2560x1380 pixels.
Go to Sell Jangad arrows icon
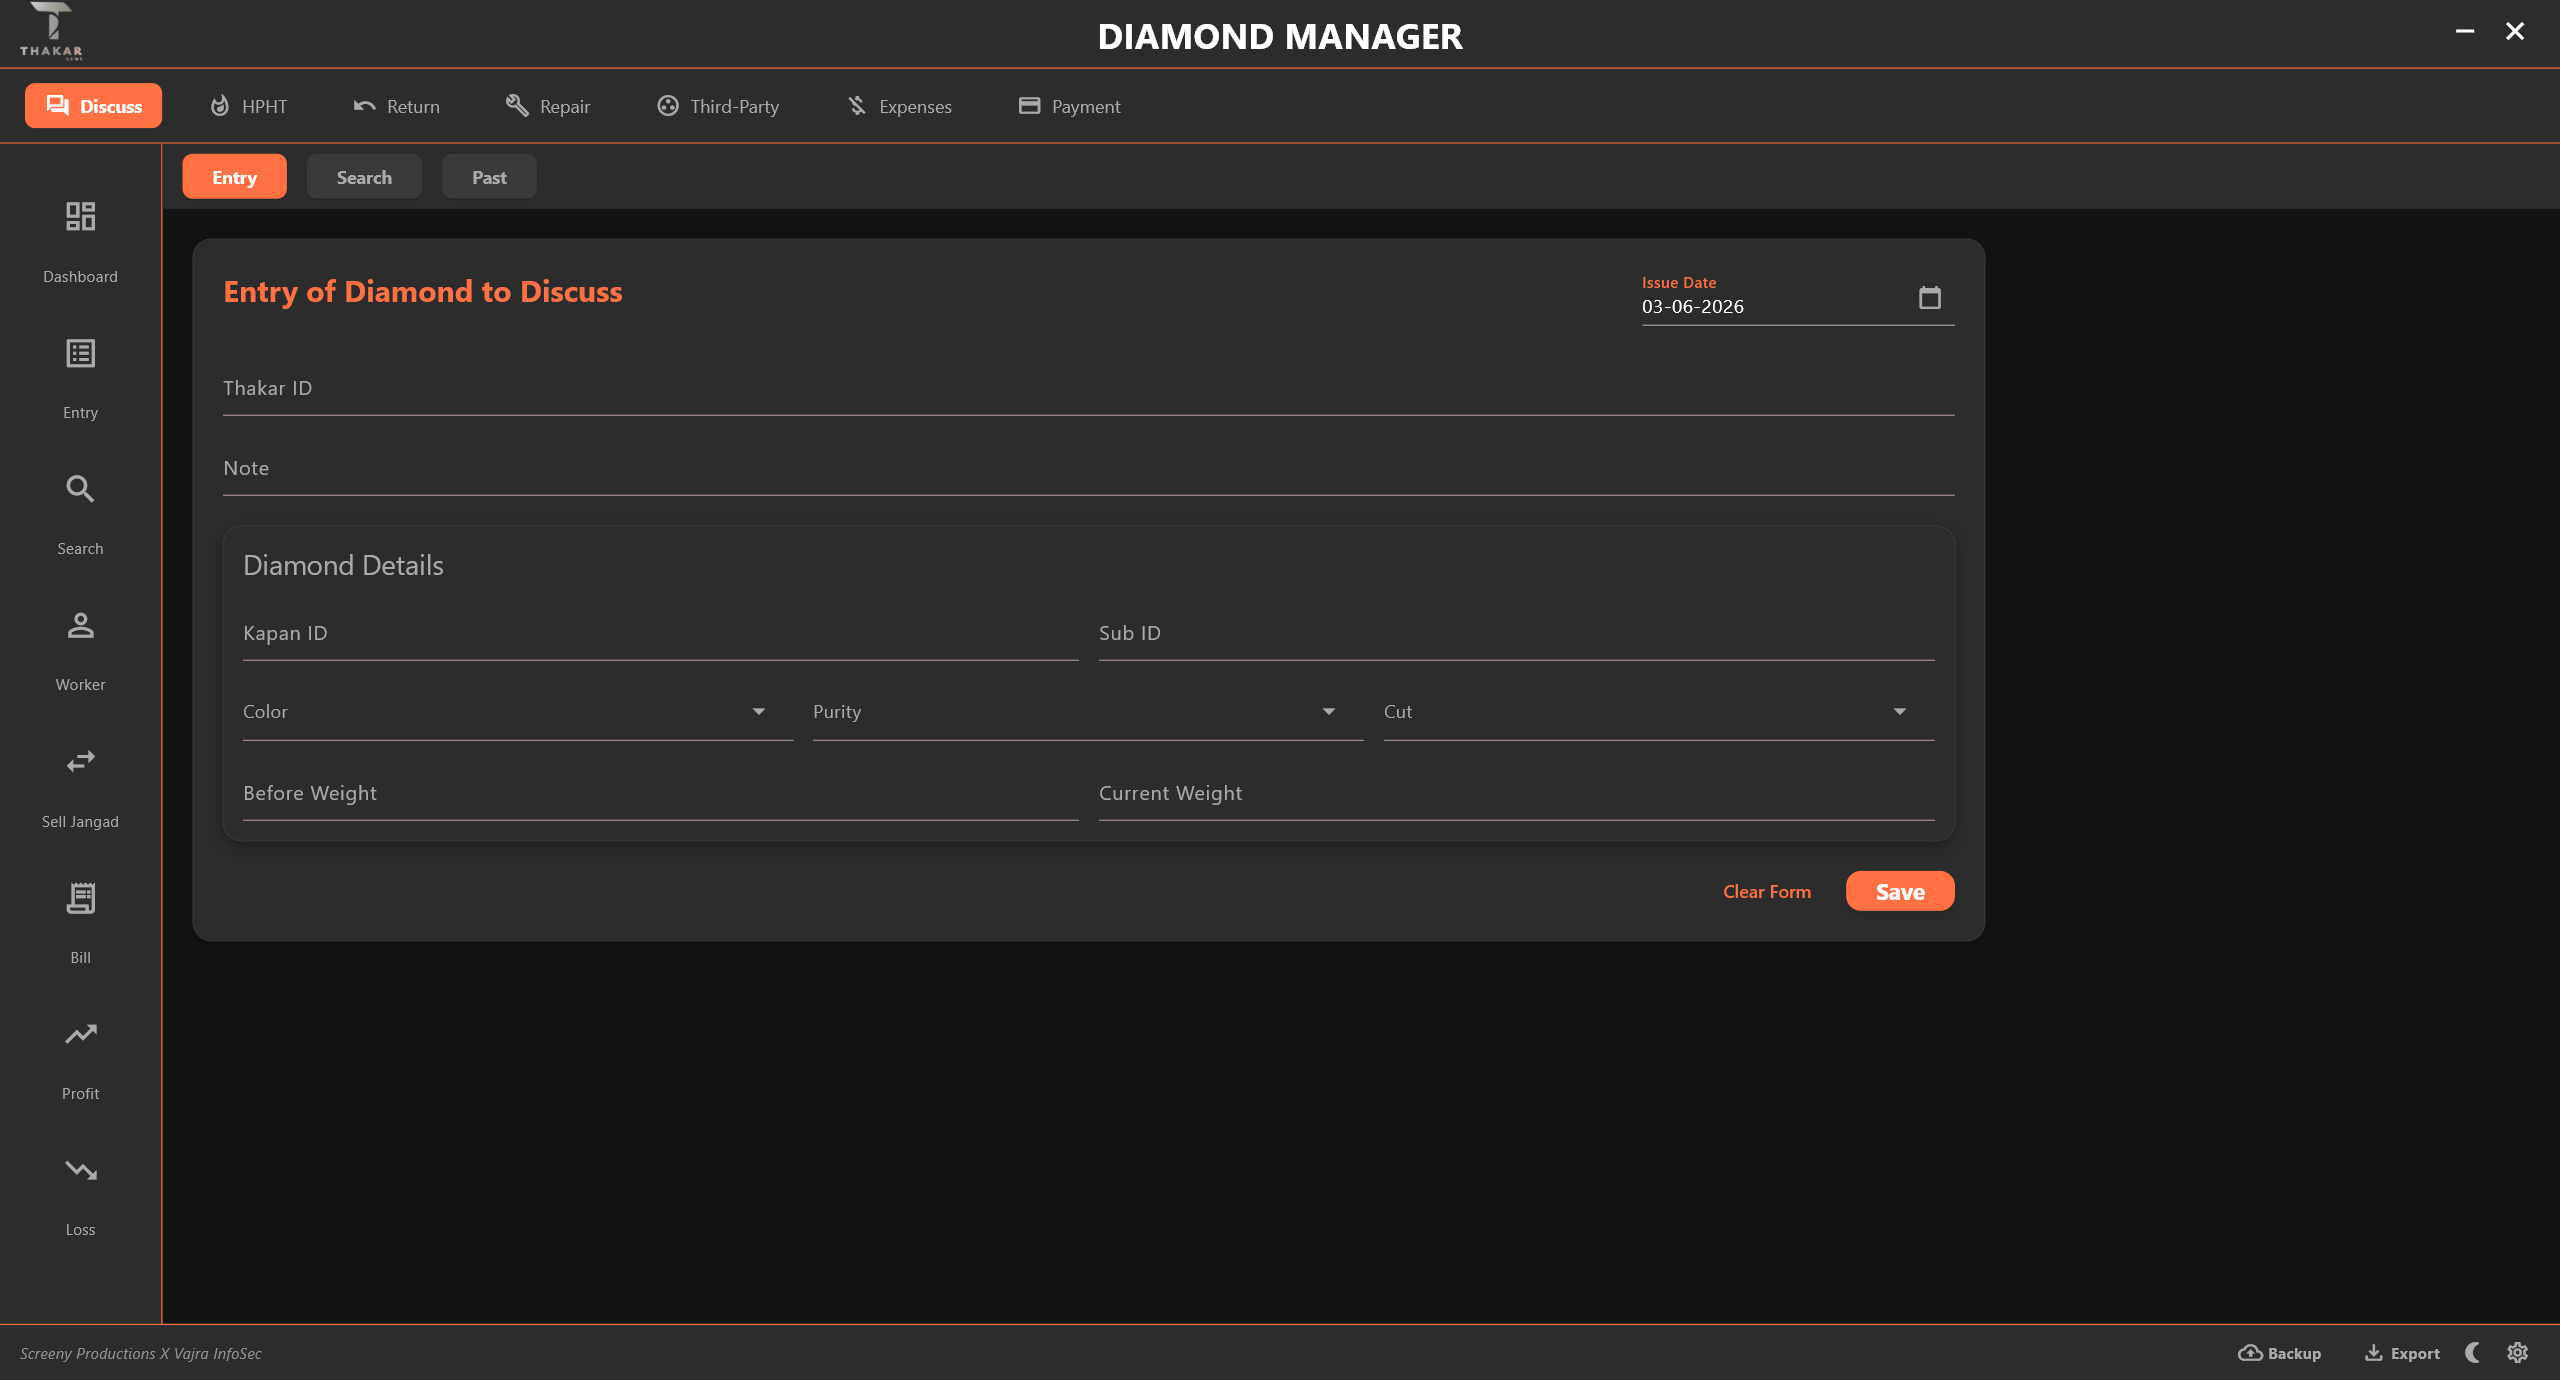tap(80, 761)
